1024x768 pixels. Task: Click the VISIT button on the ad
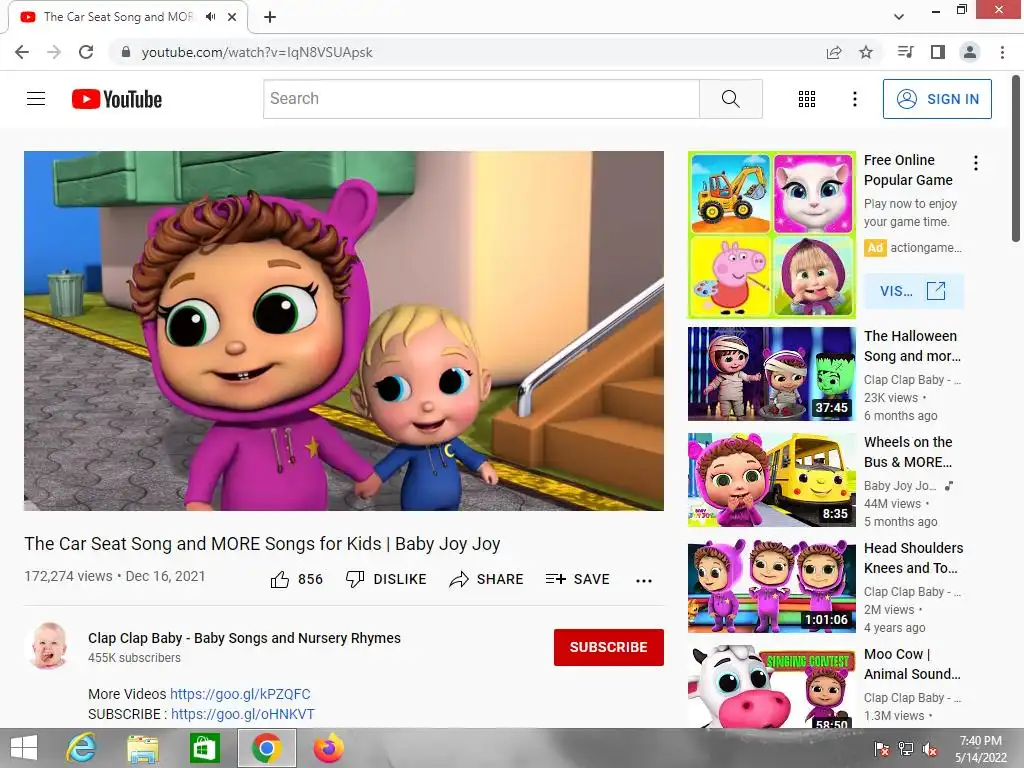[x=913, y=291]
